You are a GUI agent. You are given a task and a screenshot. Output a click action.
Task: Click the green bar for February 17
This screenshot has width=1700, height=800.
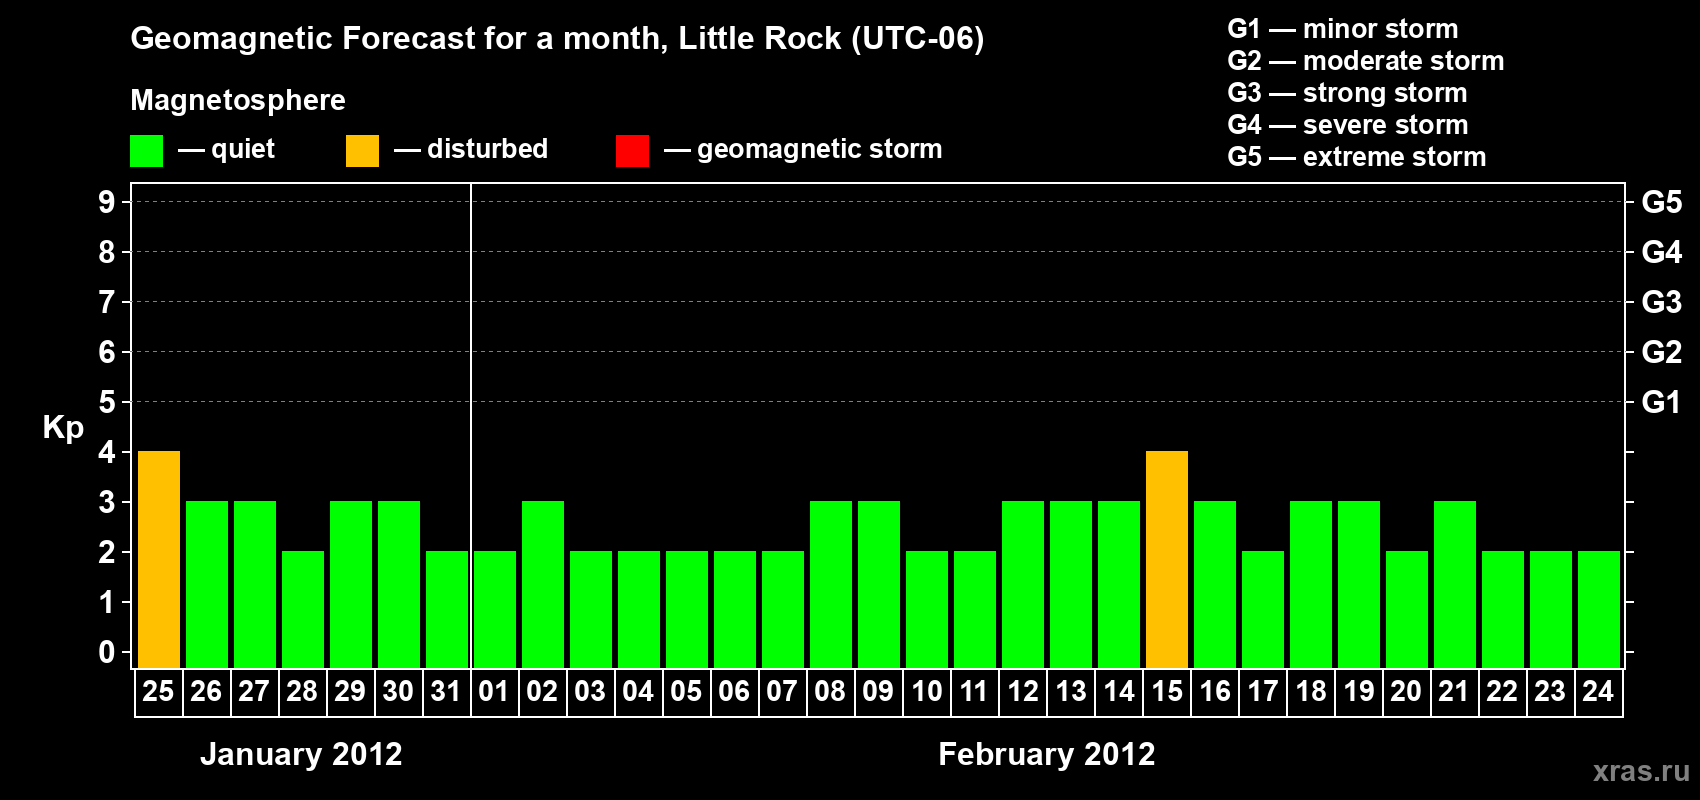click(1263, 609)
